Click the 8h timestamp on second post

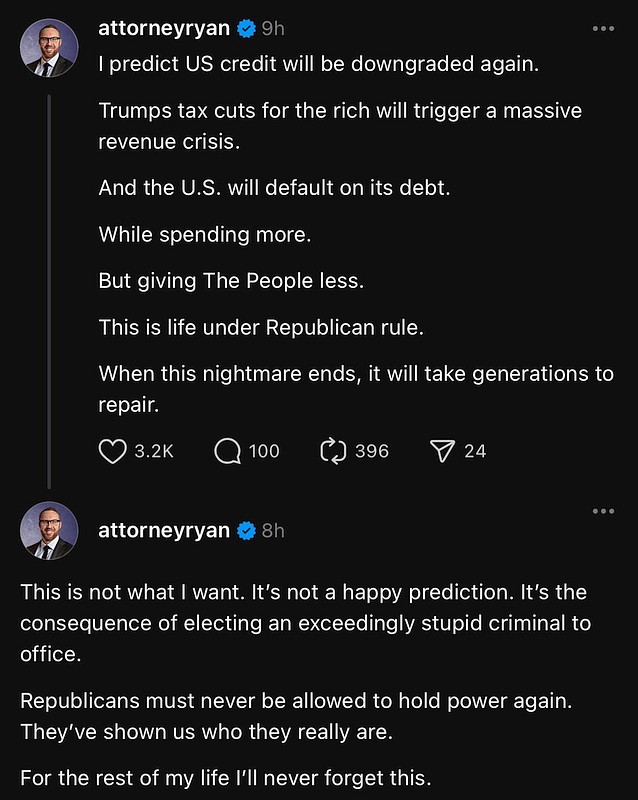coord(273,530)
